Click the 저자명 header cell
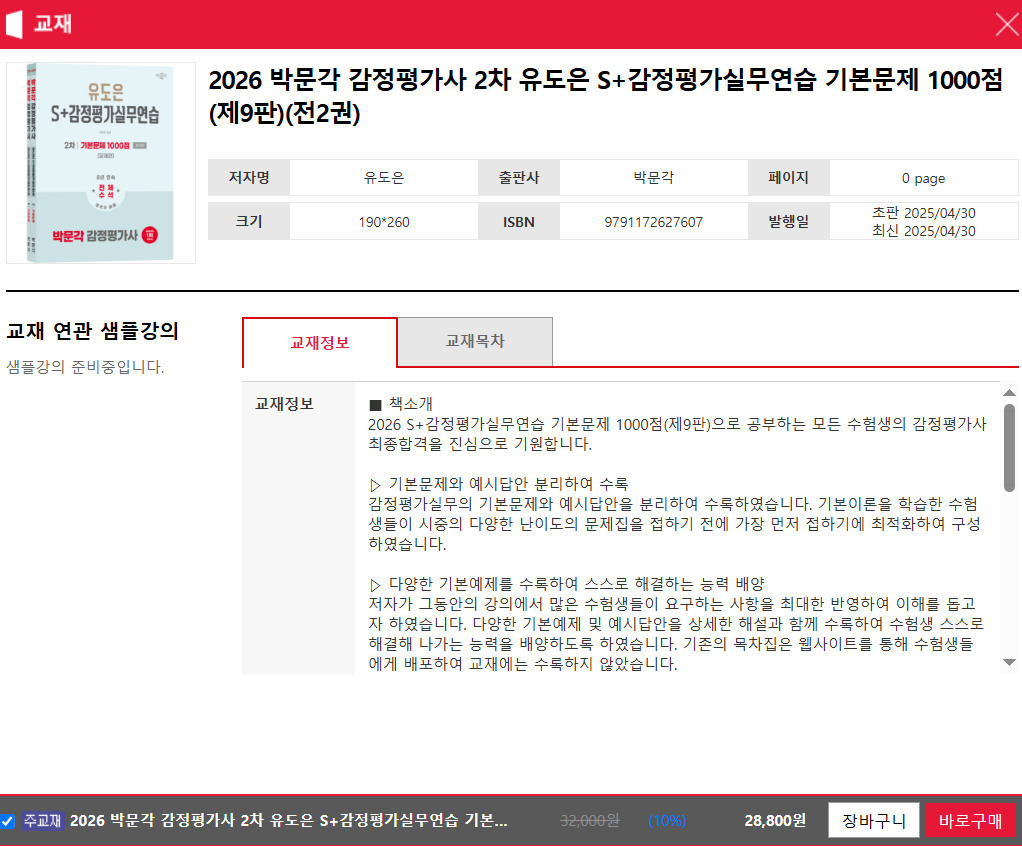 [248, 177]
